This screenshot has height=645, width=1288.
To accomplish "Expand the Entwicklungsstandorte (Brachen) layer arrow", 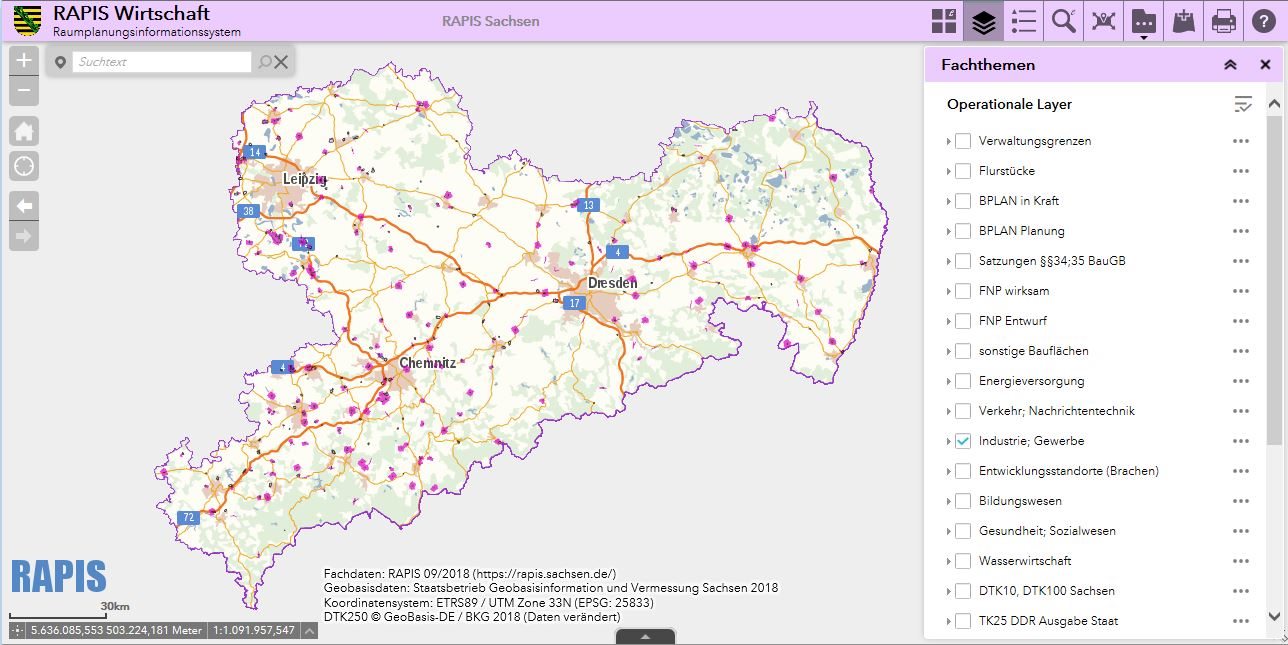I will [948, 471].
